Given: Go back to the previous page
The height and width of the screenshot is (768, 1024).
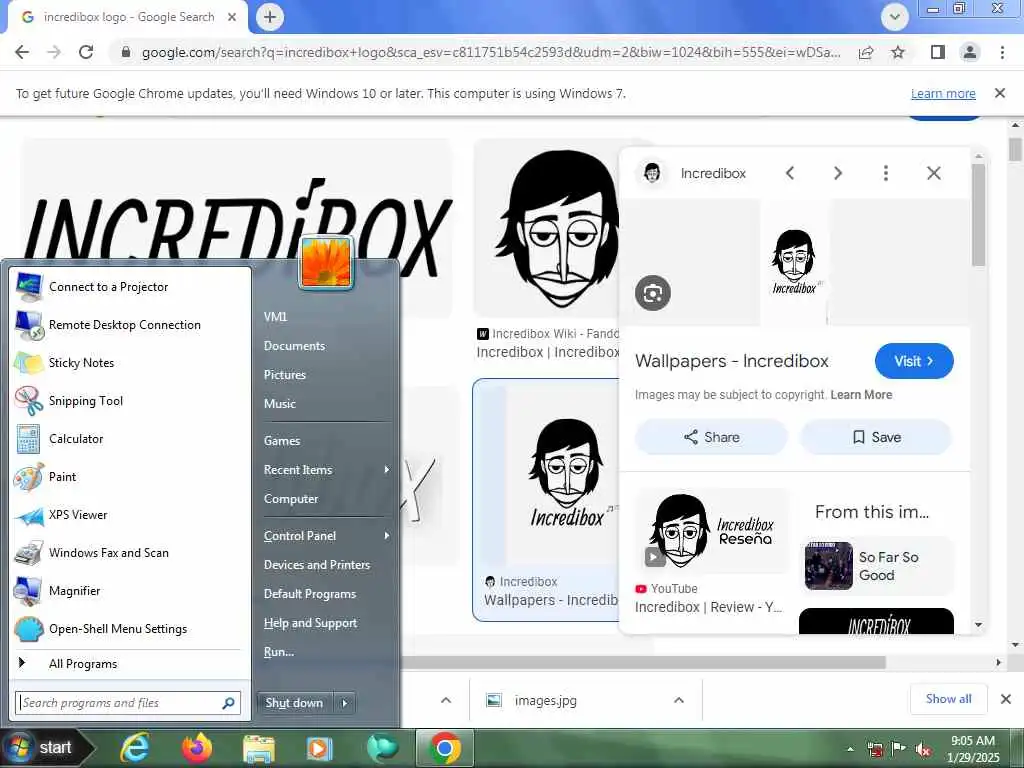Looking at the screenshot, I should [22, 52].
